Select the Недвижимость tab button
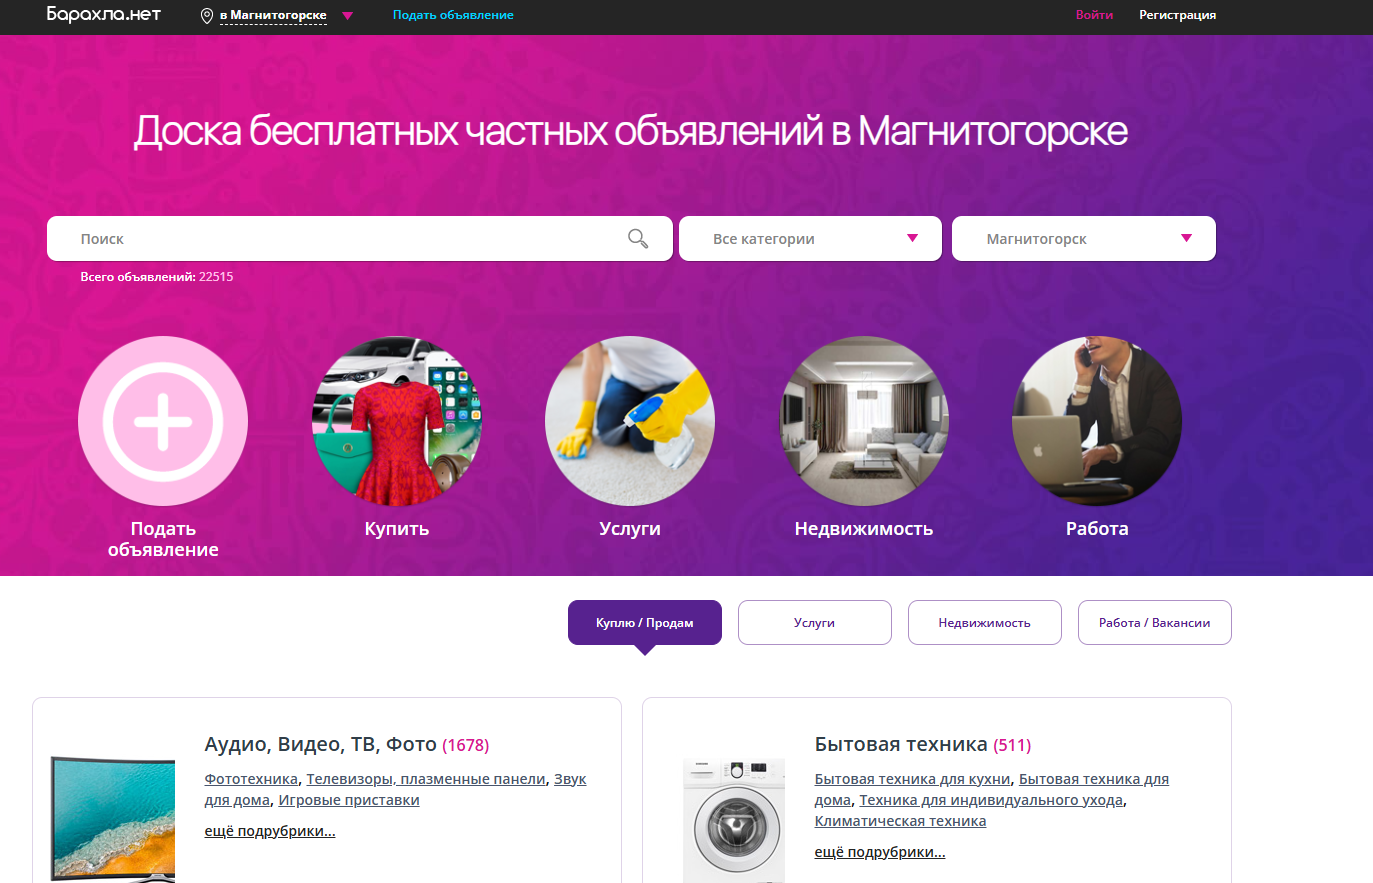1373x883 pixels. (984, 623)
